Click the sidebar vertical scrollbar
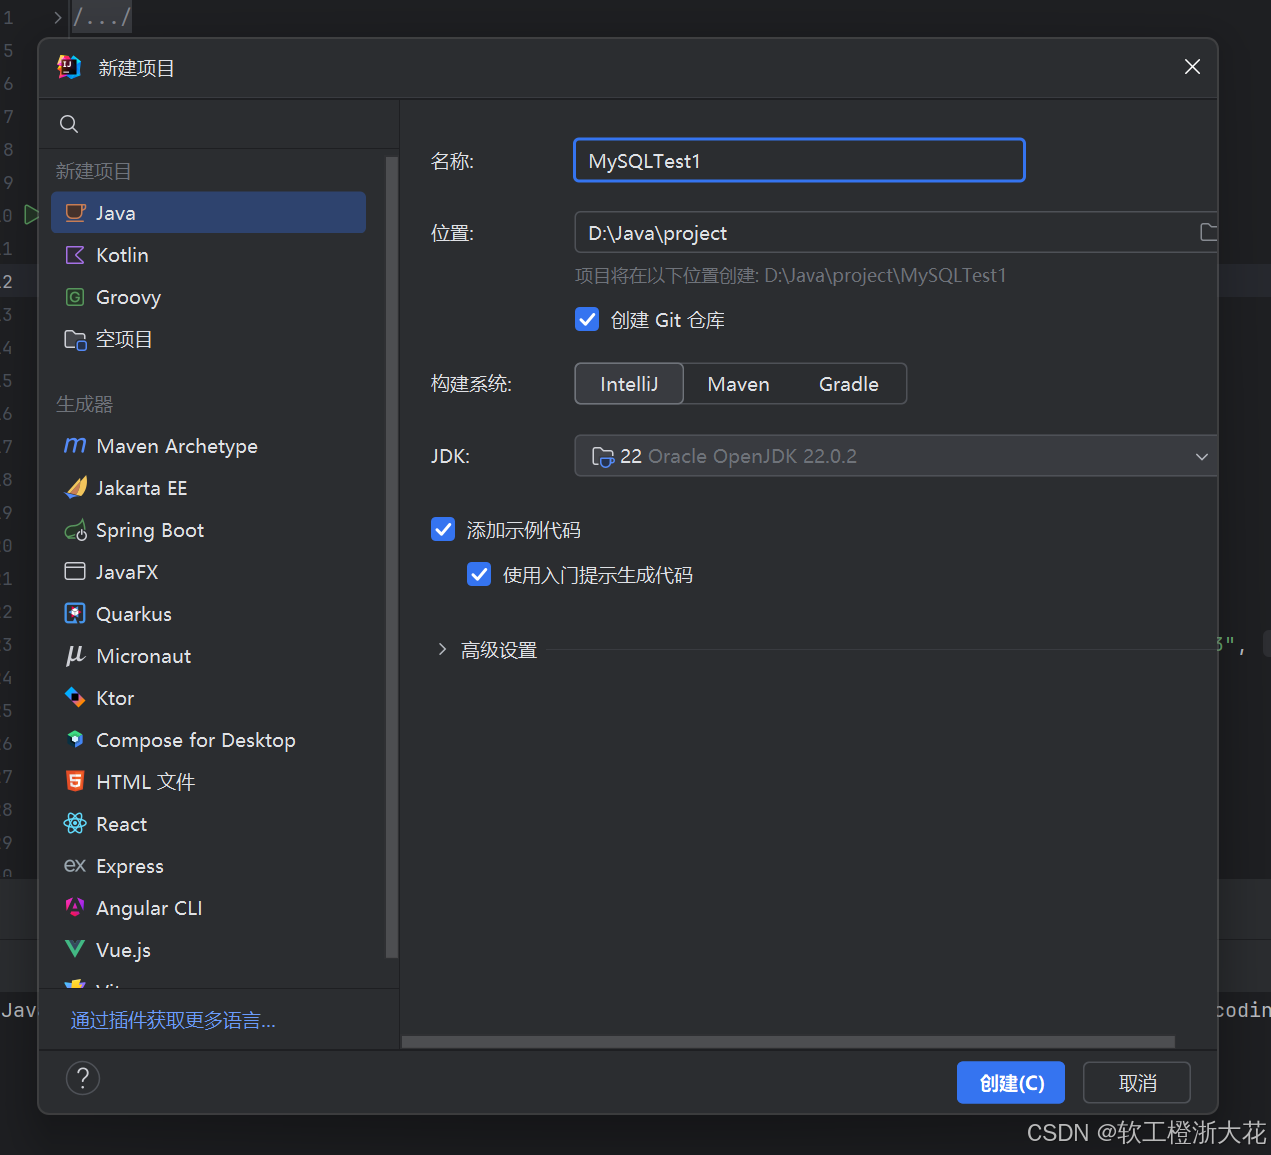The height and width of the screenshot is (1155, 1271). pos(391,557)
